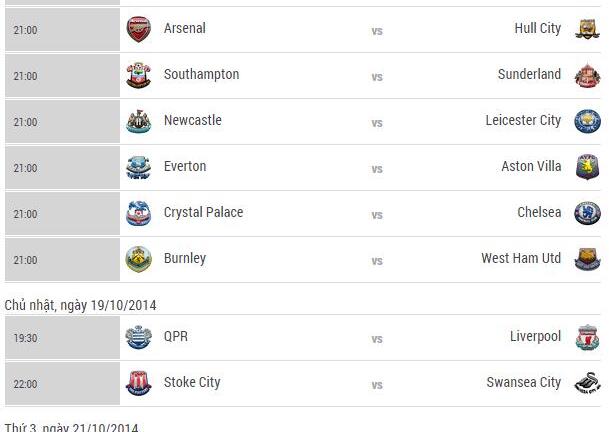Select the Everton club crest
The width and height of the screenshot is (609, 432).
(138, 167)
